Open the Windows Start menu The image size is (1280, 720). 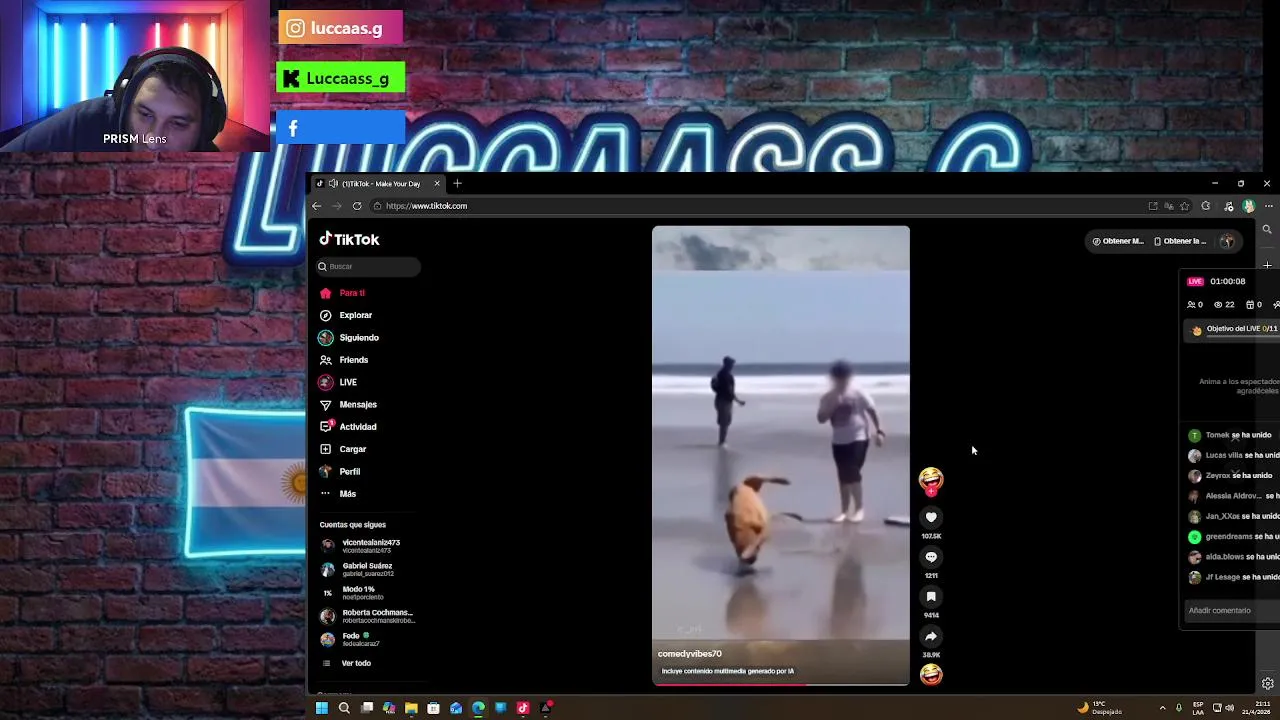(x=321, y=708)
